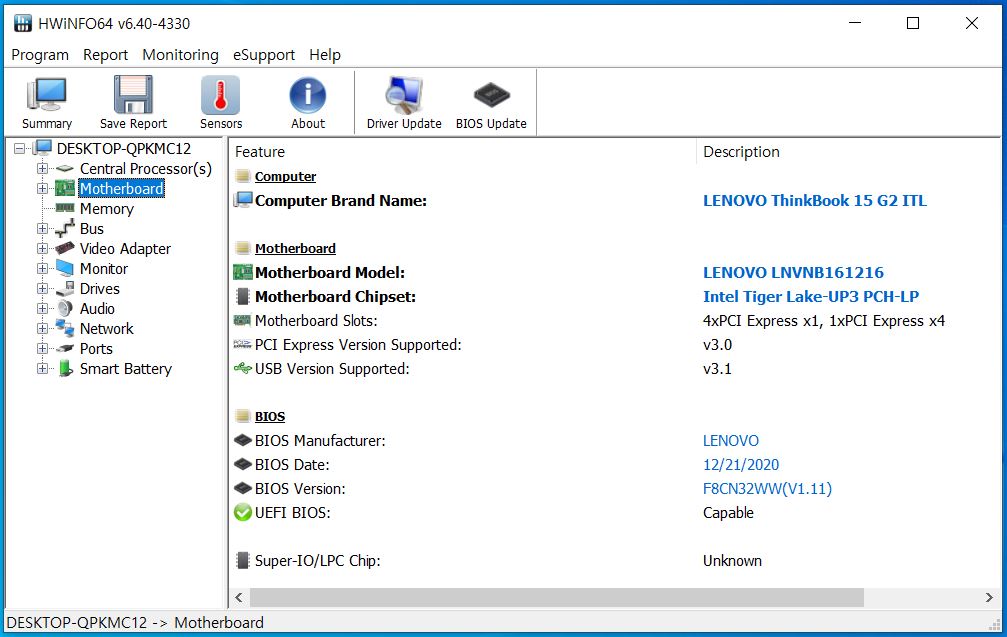Expand the Motherboard tree node
1007x637 pixels.
tap(42, 189)
